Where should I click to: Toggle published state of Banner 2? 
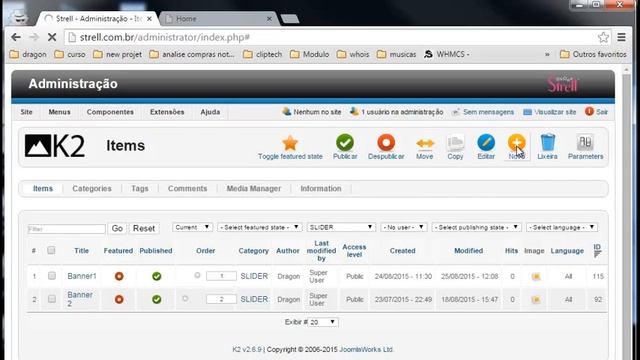pos(156,299)
